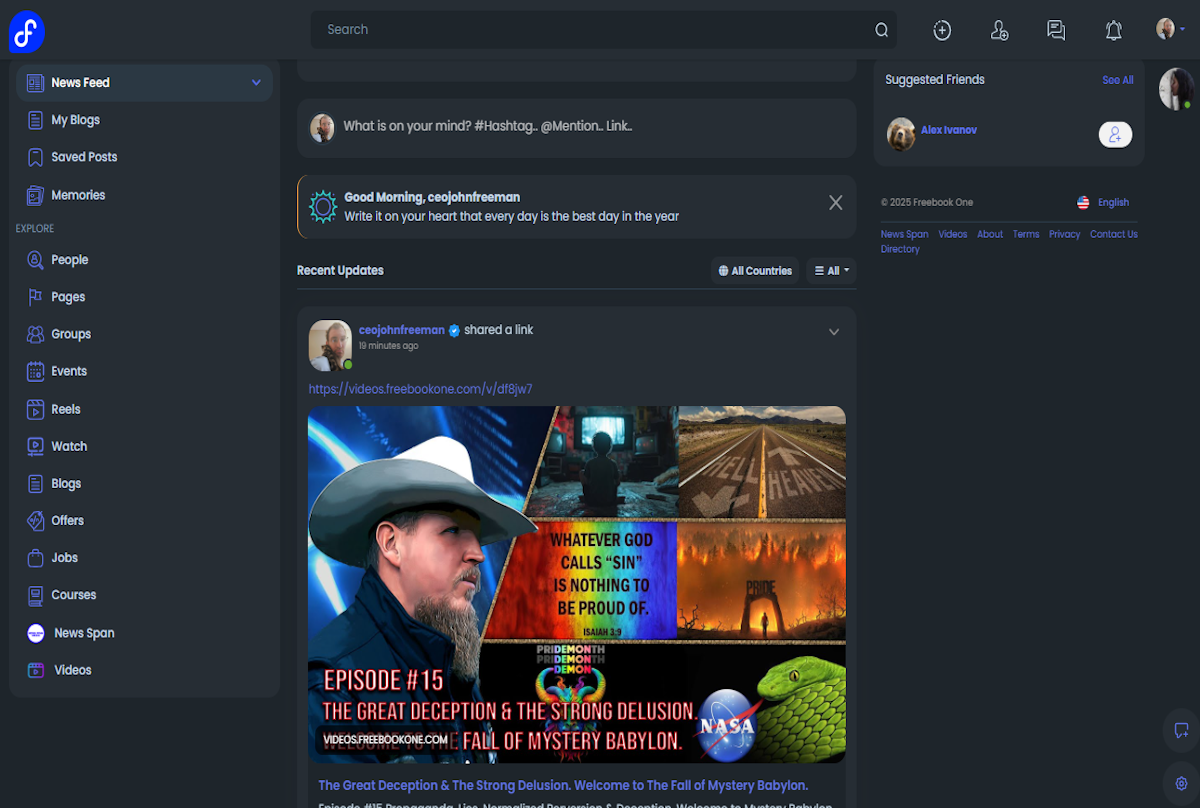Viewport: 1200px width, 808px height.
Task: Click the See All suggested friends link
Action: (1117, 80)
